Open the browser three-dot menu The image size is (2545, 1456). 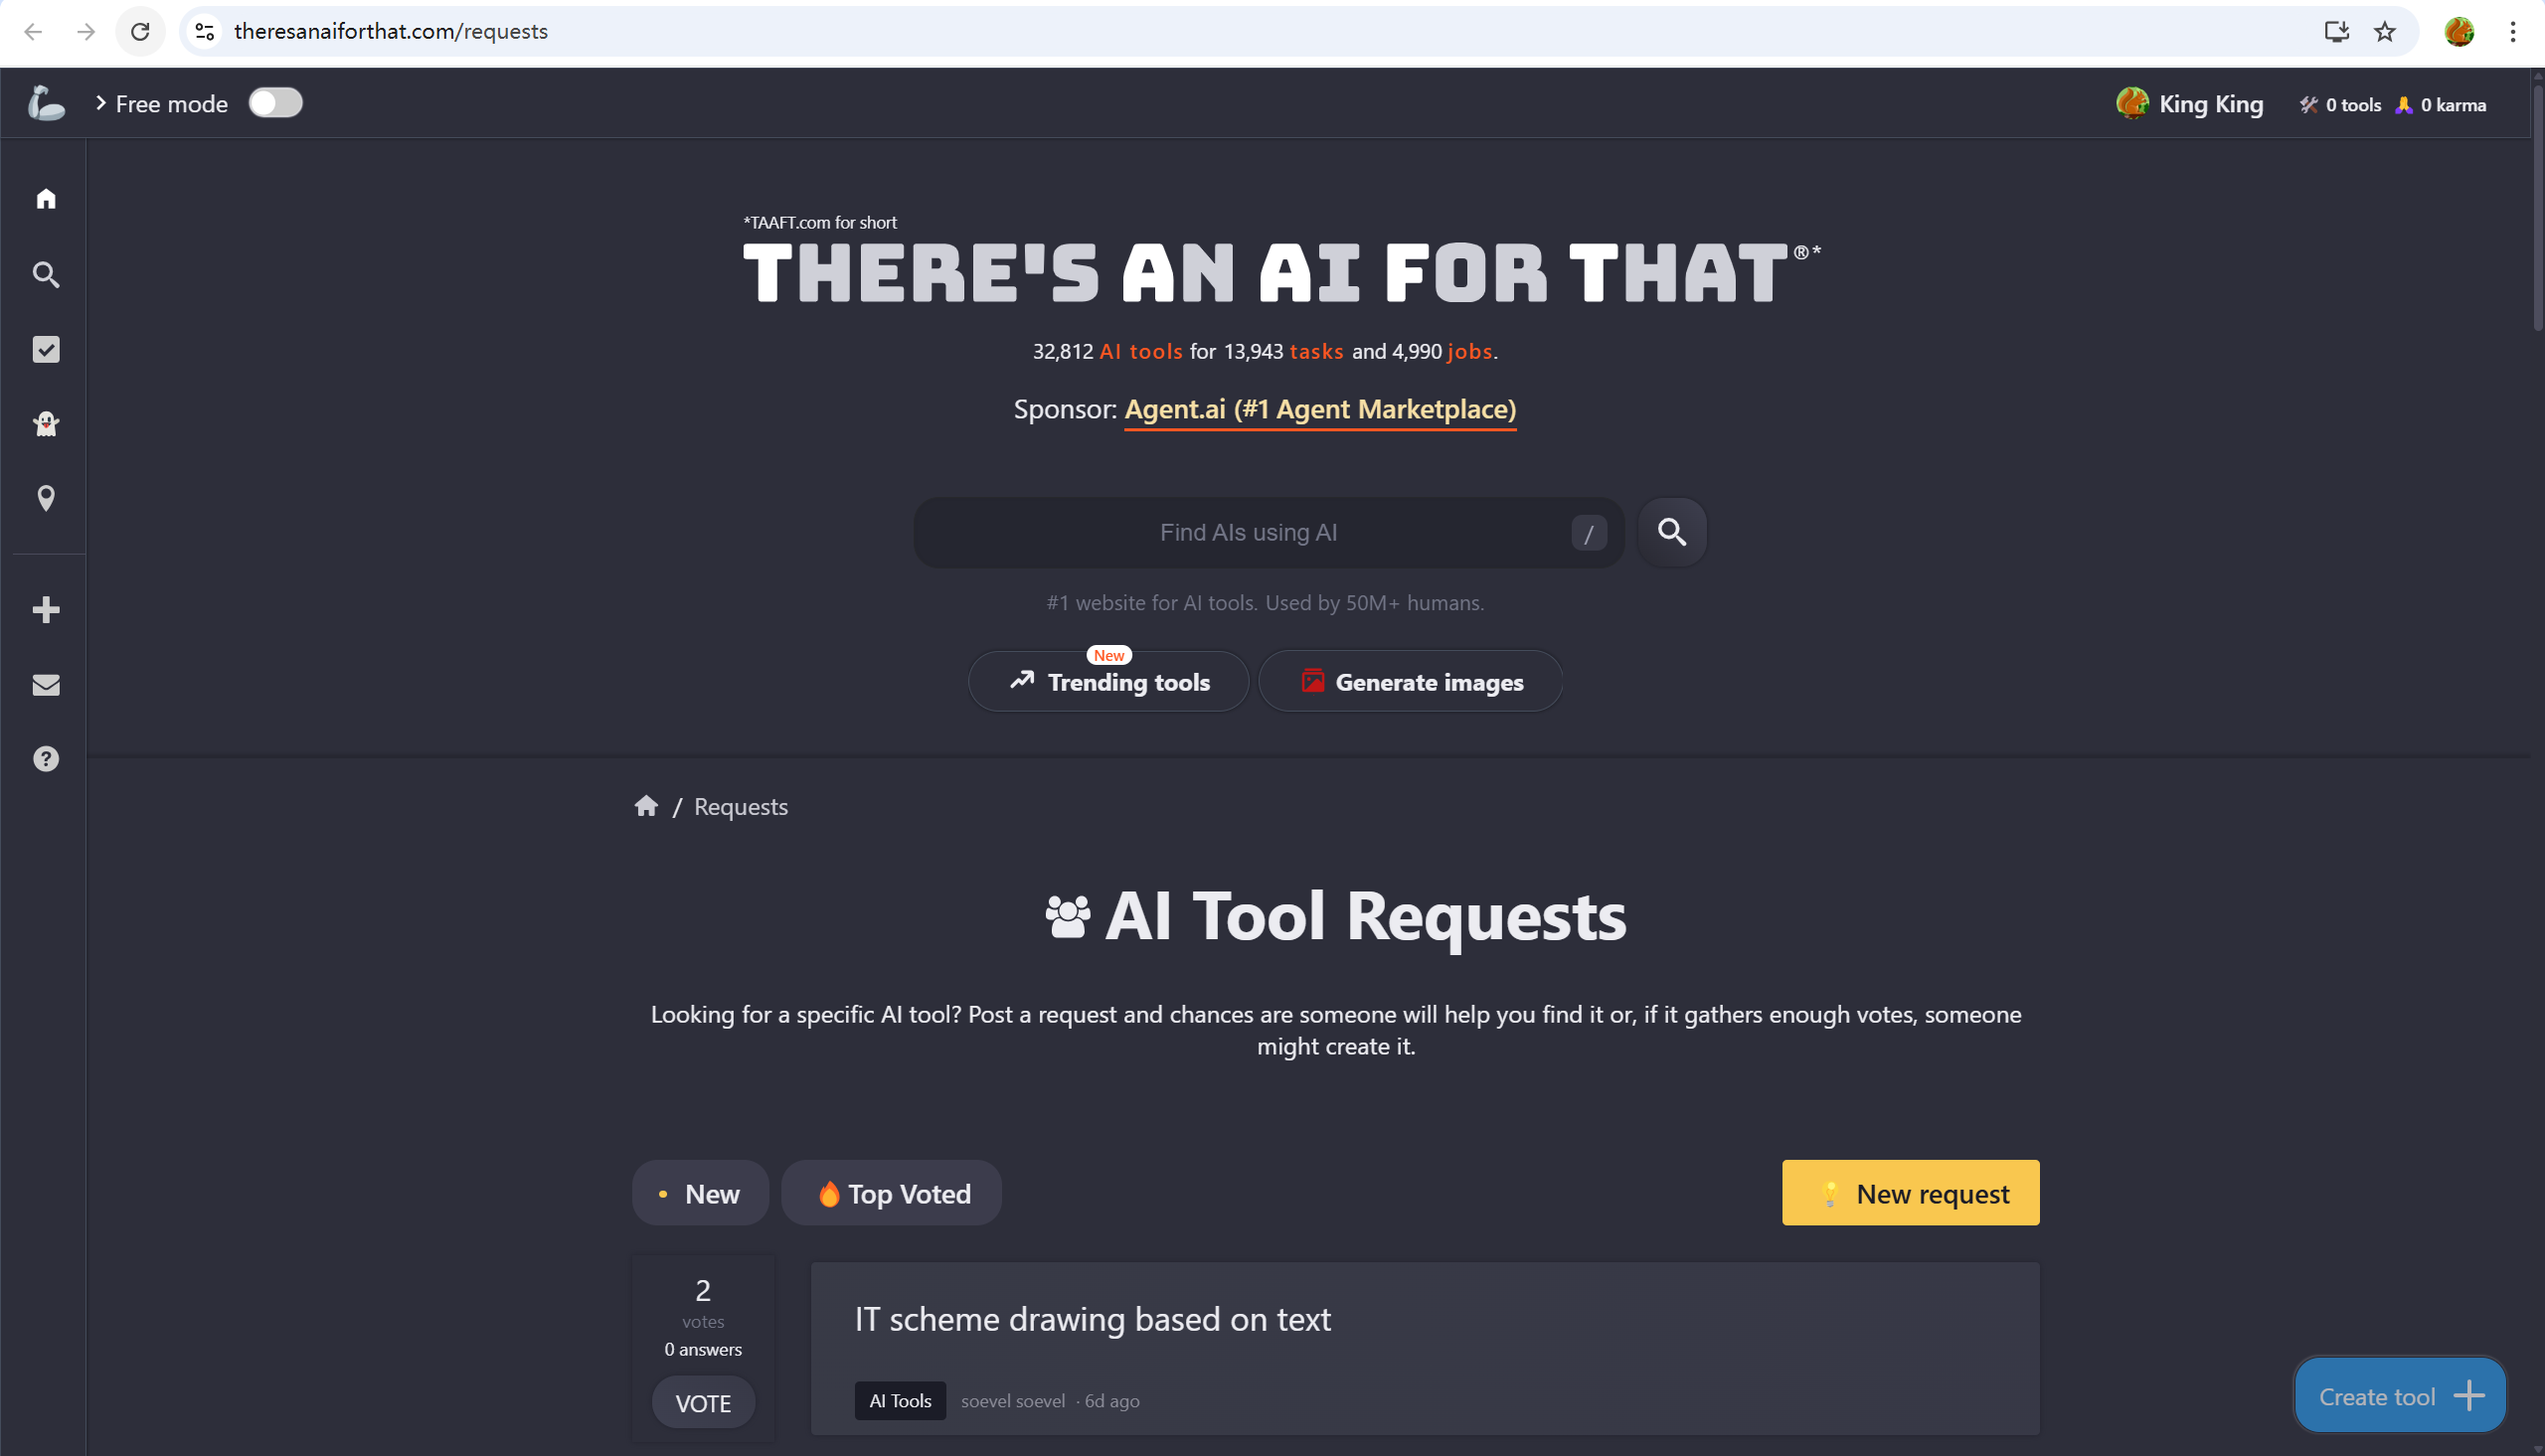2512,32
